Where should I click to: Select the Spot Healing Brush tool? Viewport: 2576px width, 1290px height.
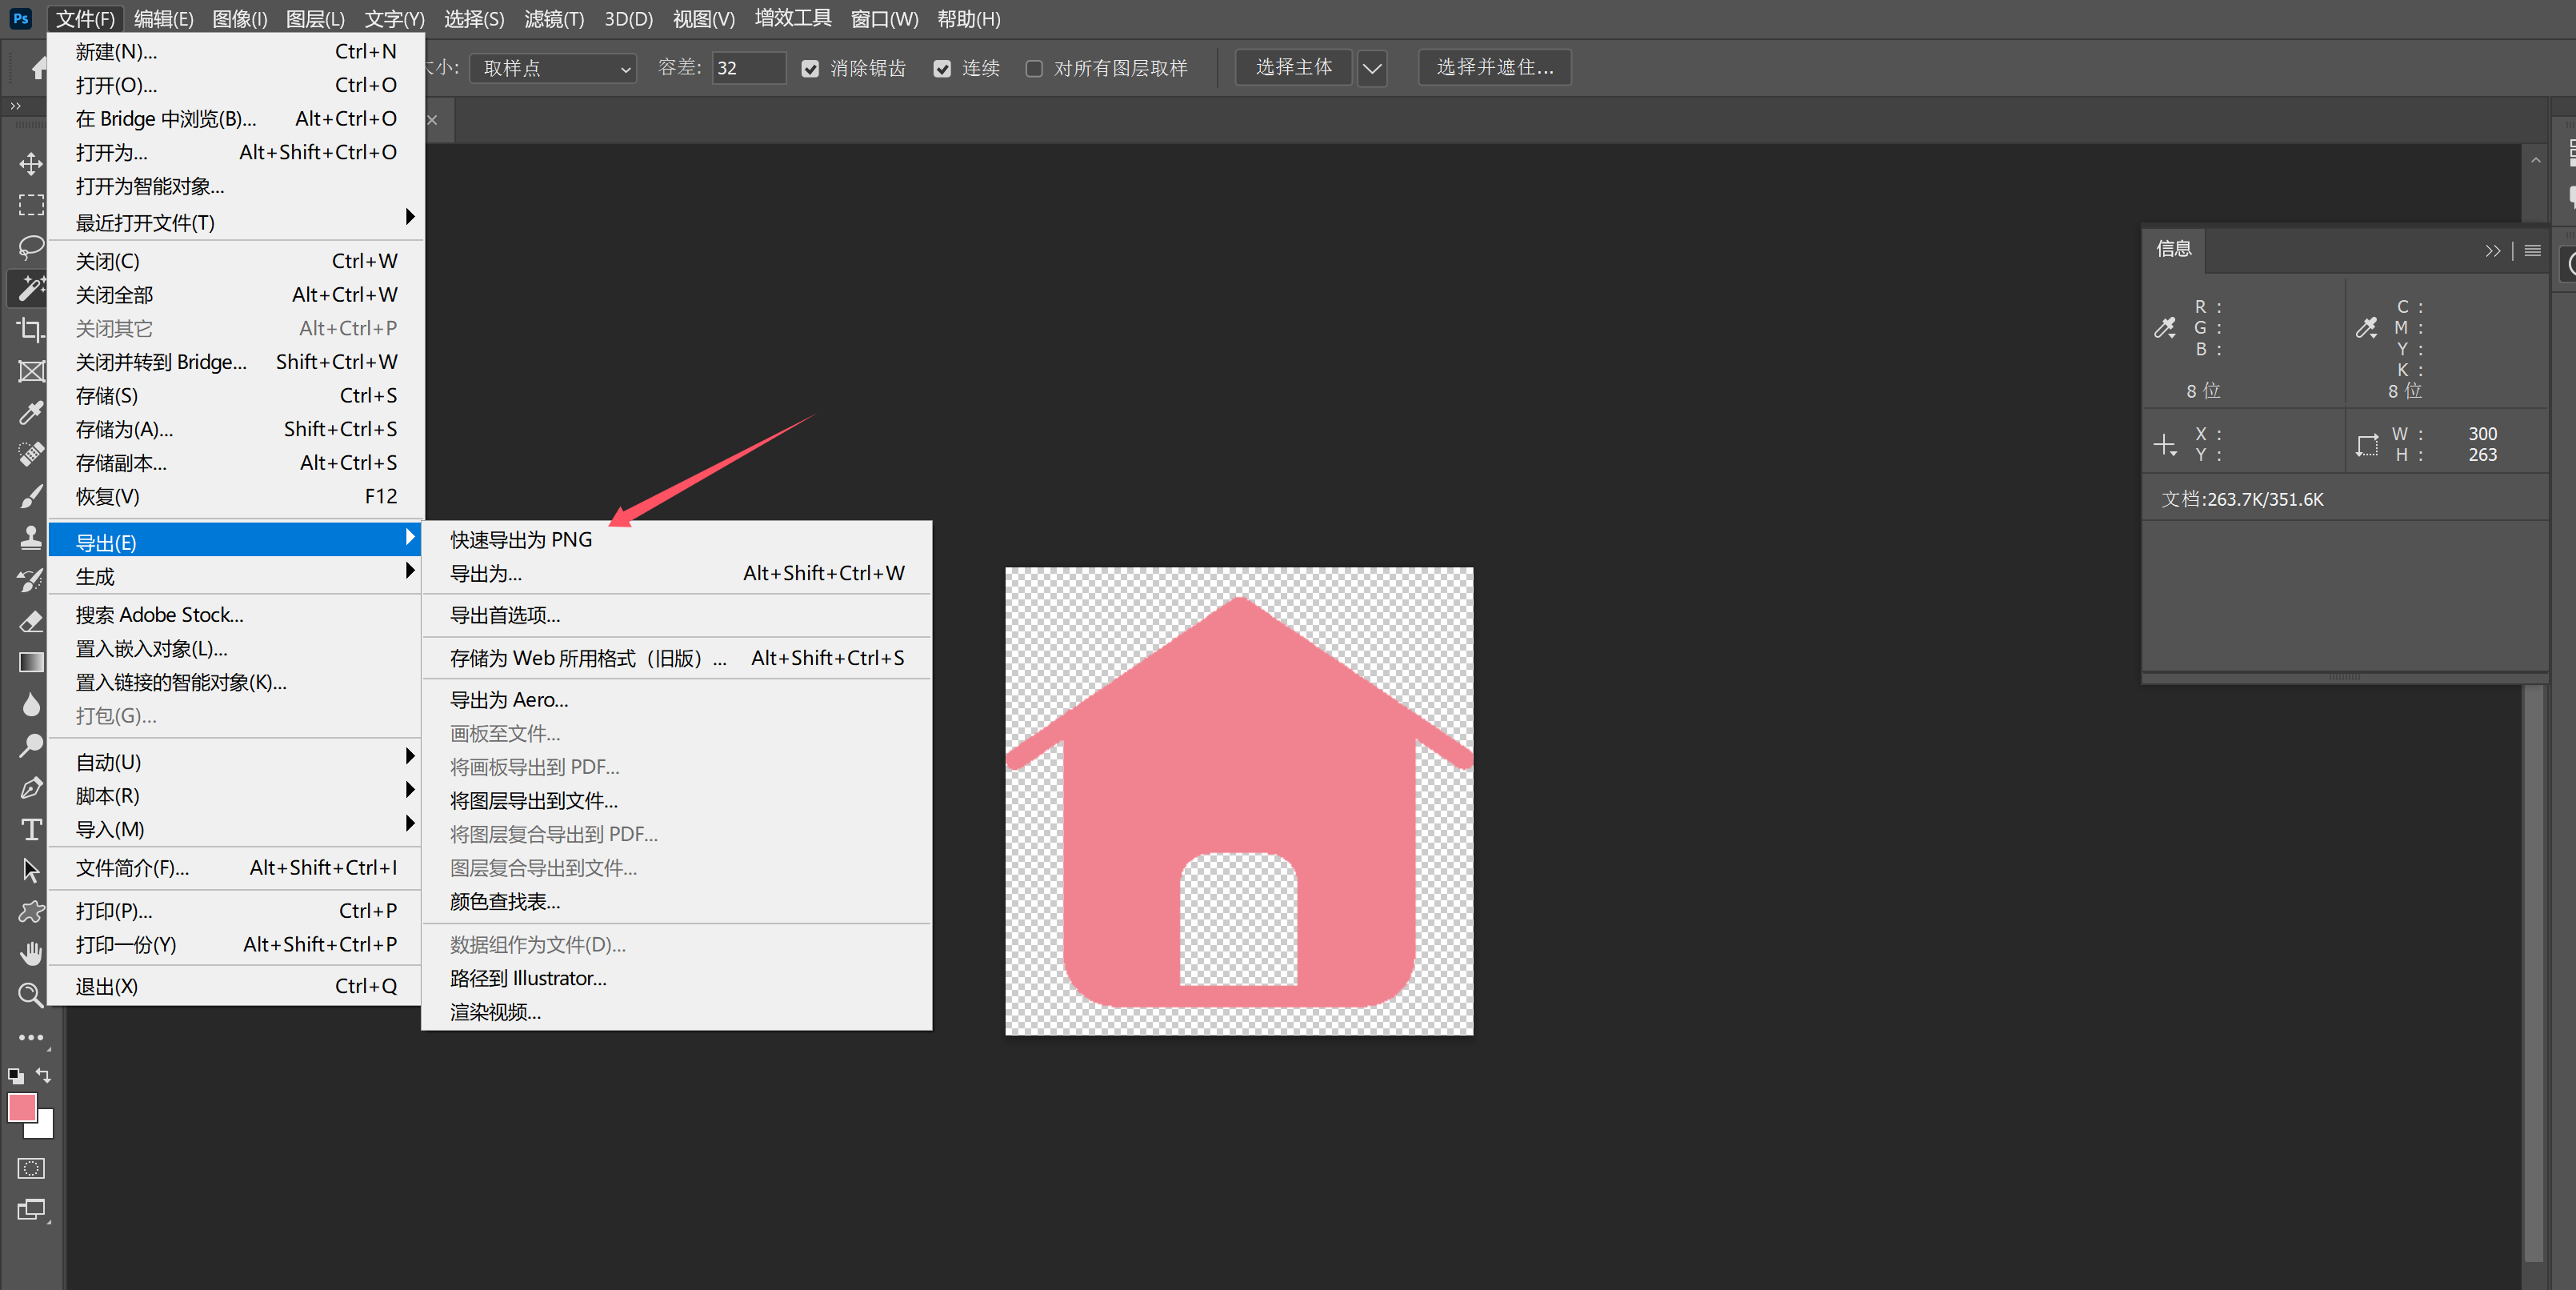31,454
